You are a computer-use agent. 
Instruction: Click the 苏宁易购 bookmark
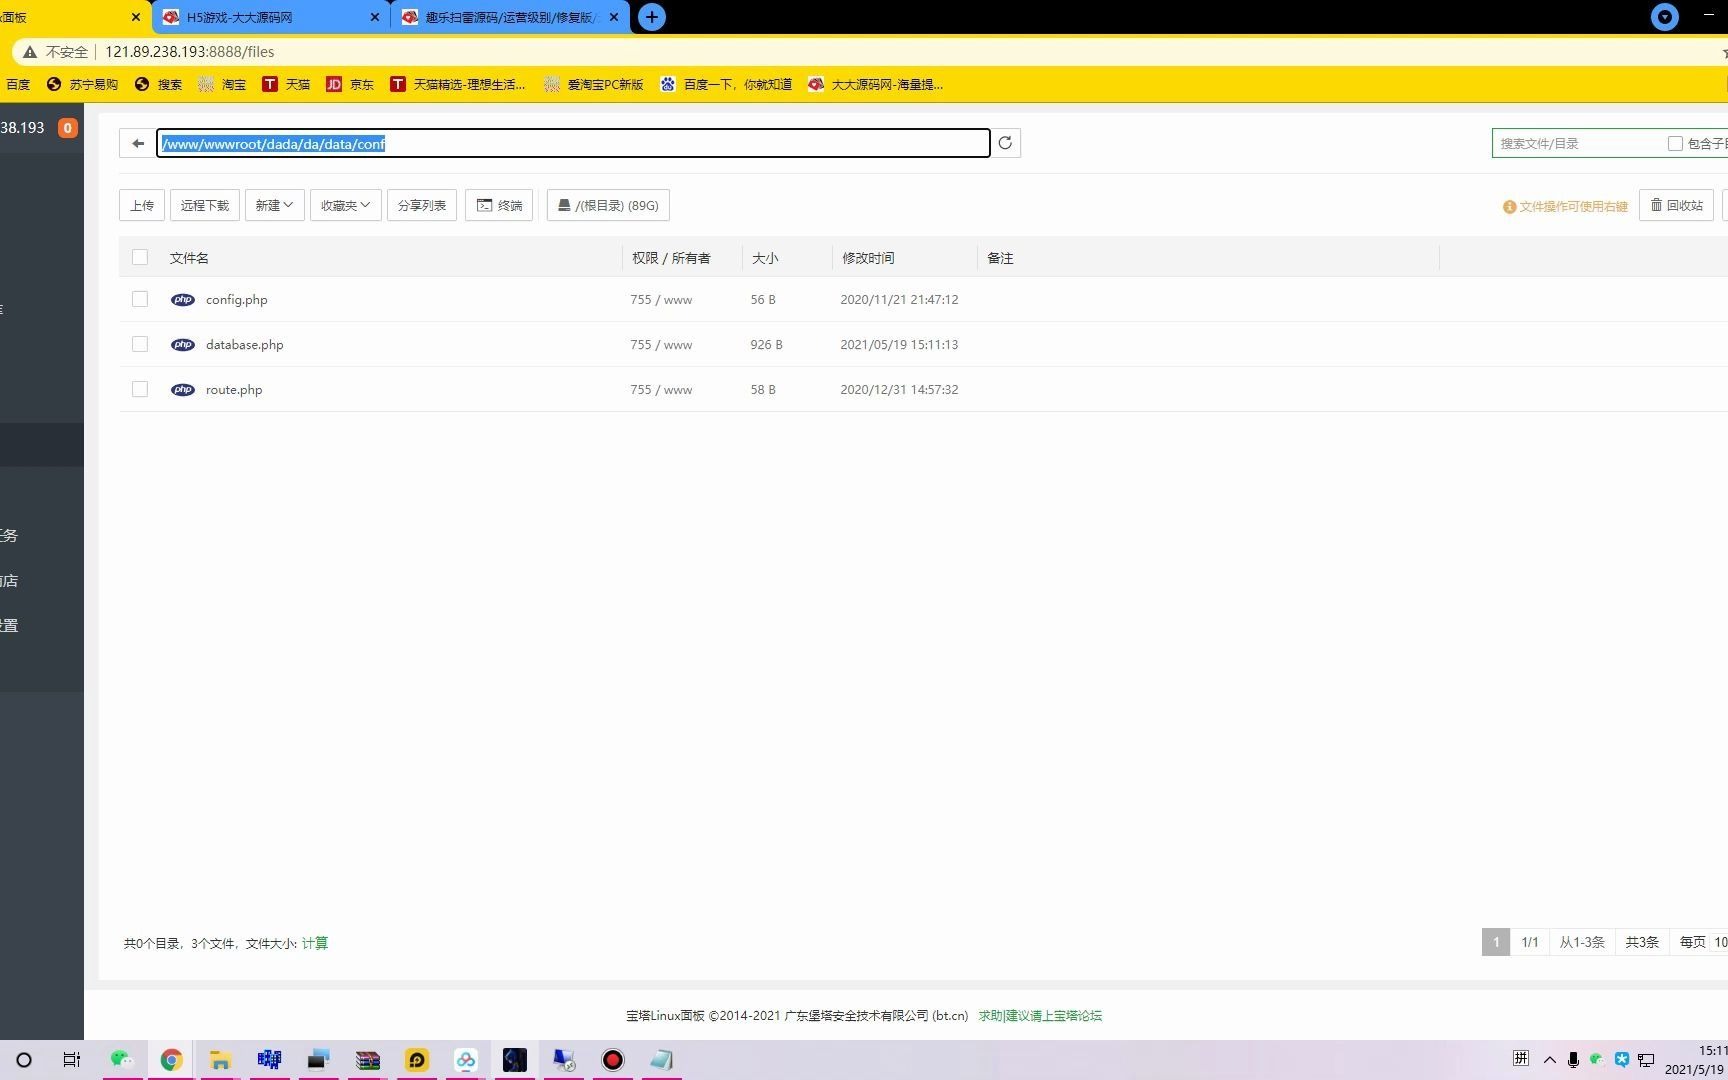[x=82, y=84]
